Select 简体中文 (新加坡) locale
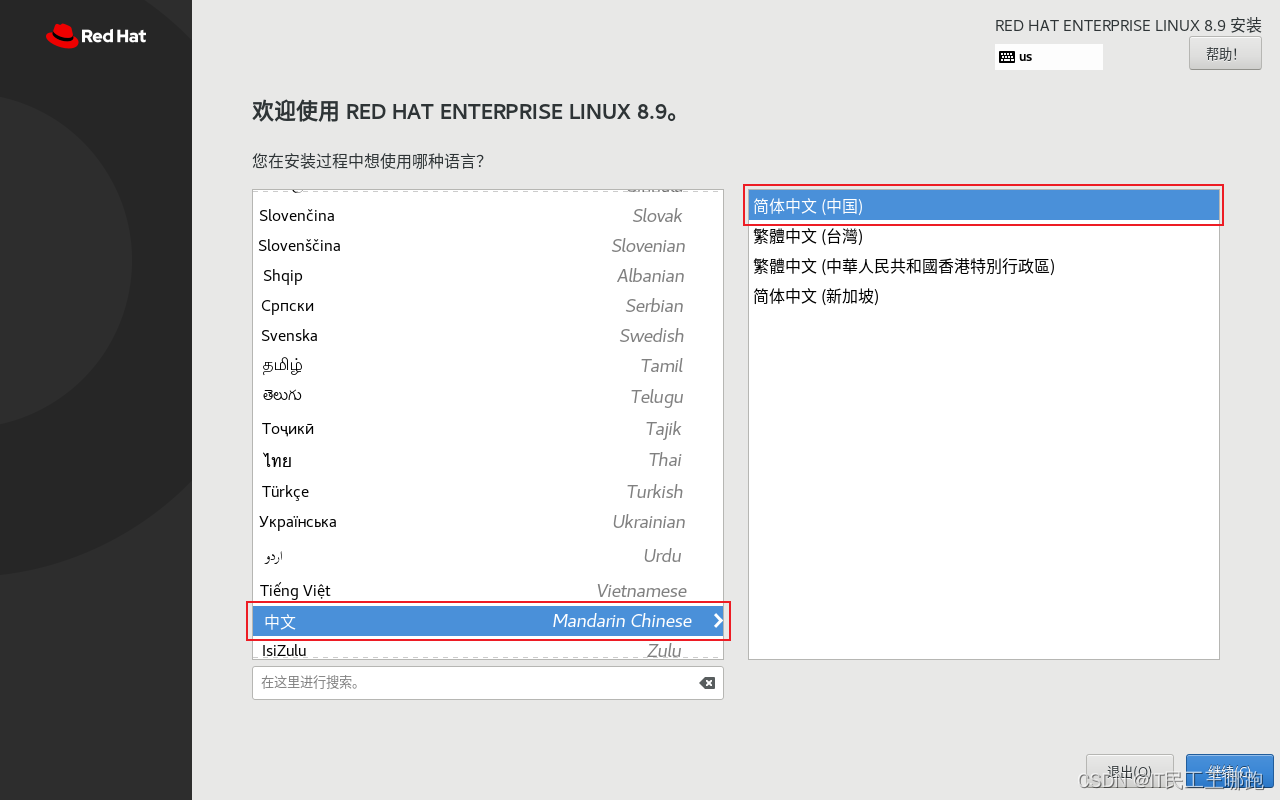 click(984, 296)
